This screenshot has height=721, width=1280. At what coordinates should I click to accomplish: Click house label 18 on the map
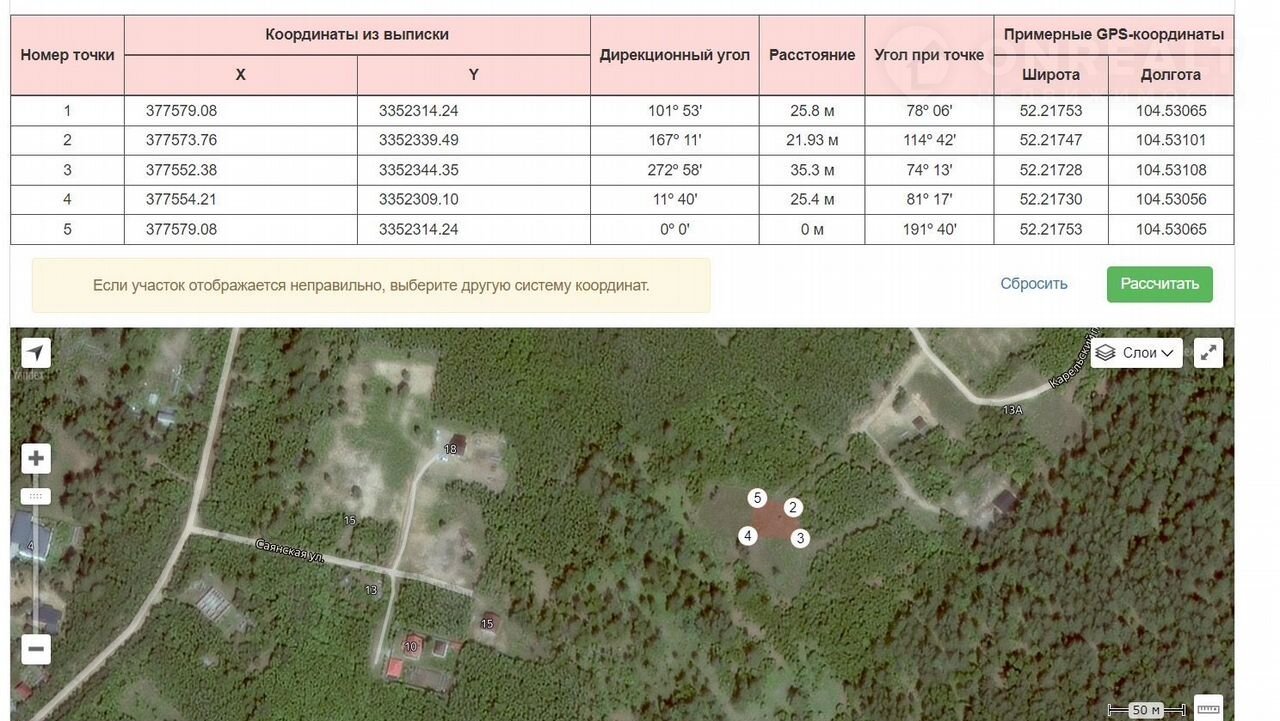click(450, 449)
